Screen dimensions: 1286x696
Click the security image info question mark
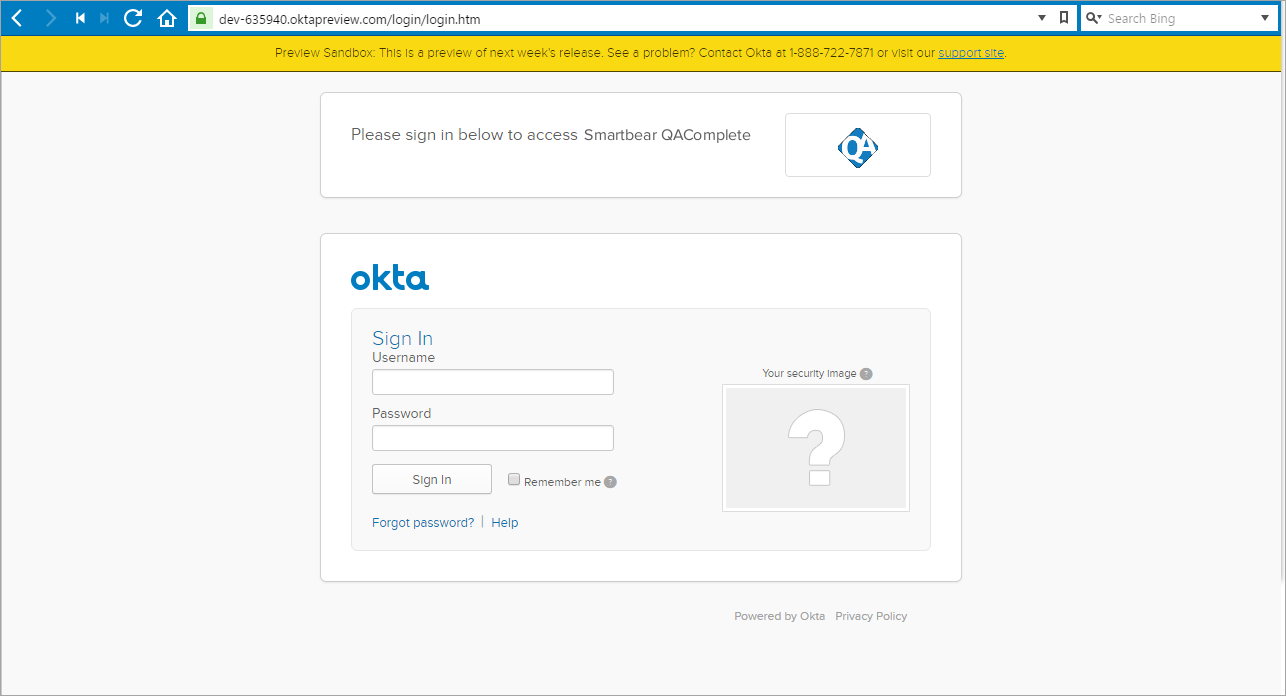point(866,373)
